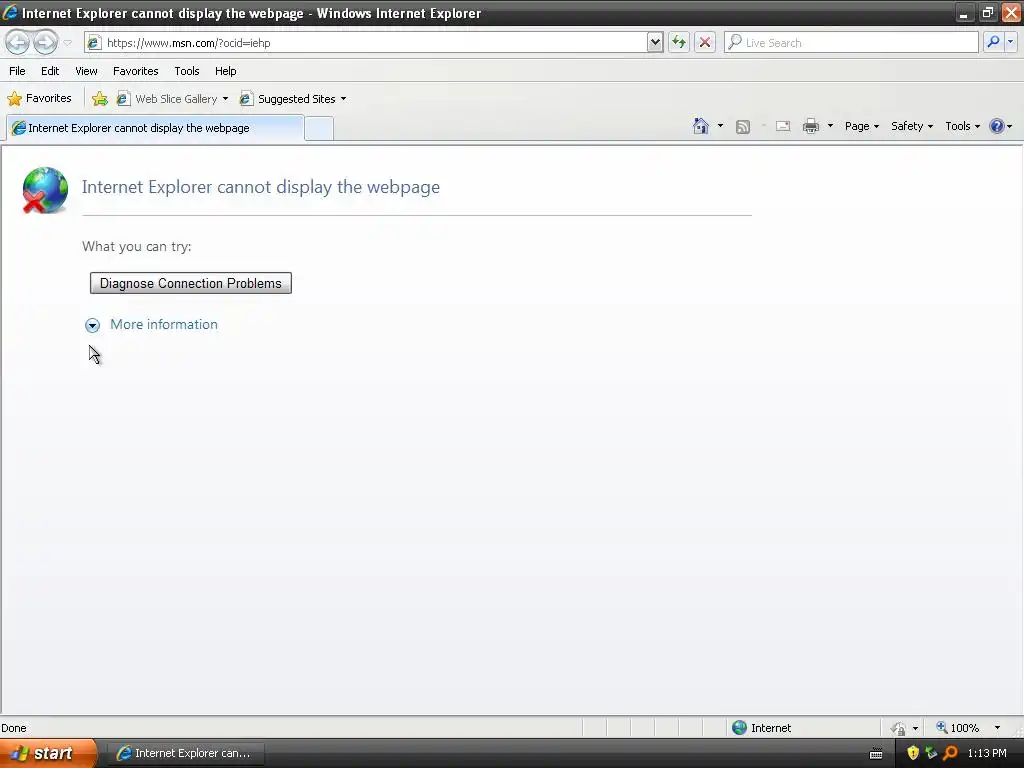Stop loading with the red X icon
Screen dimensions: 1024x768
705,43
